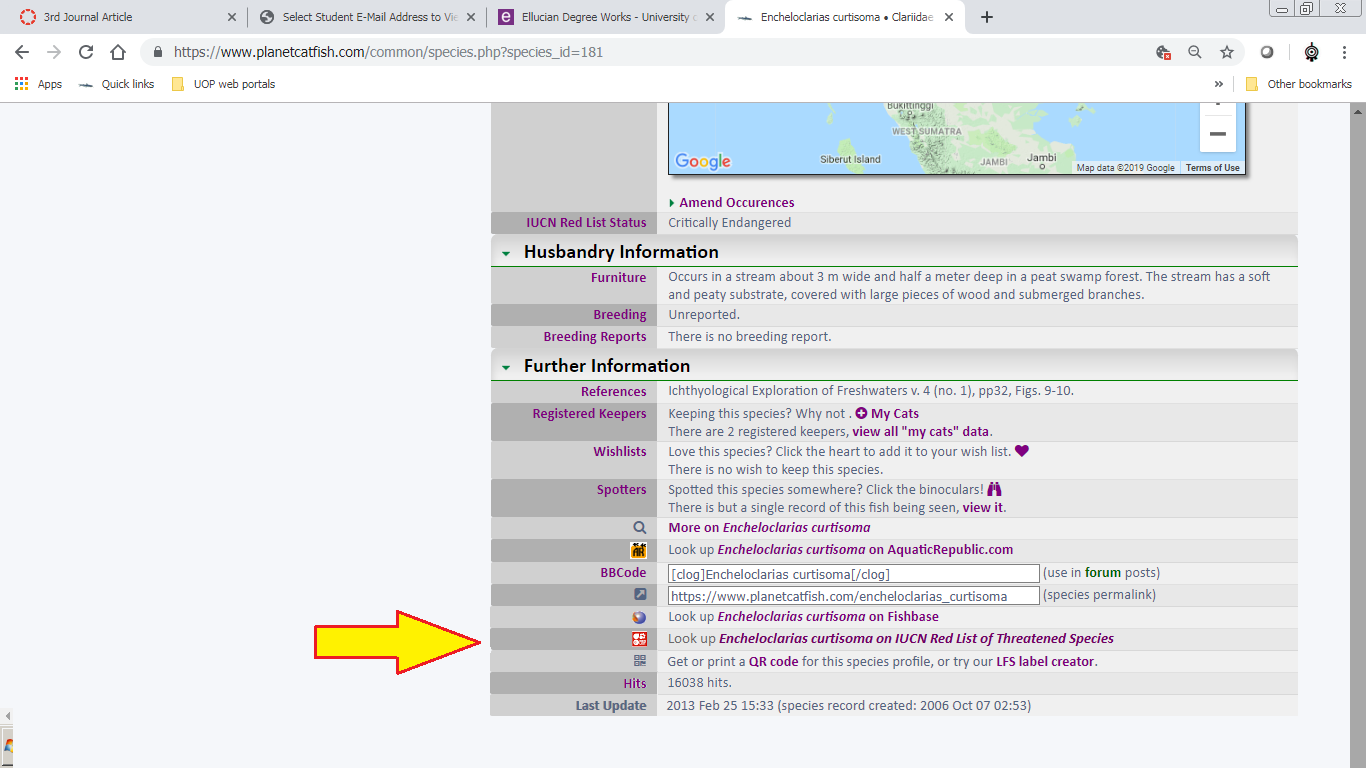Open the Other bookmarks folder

1299,84
